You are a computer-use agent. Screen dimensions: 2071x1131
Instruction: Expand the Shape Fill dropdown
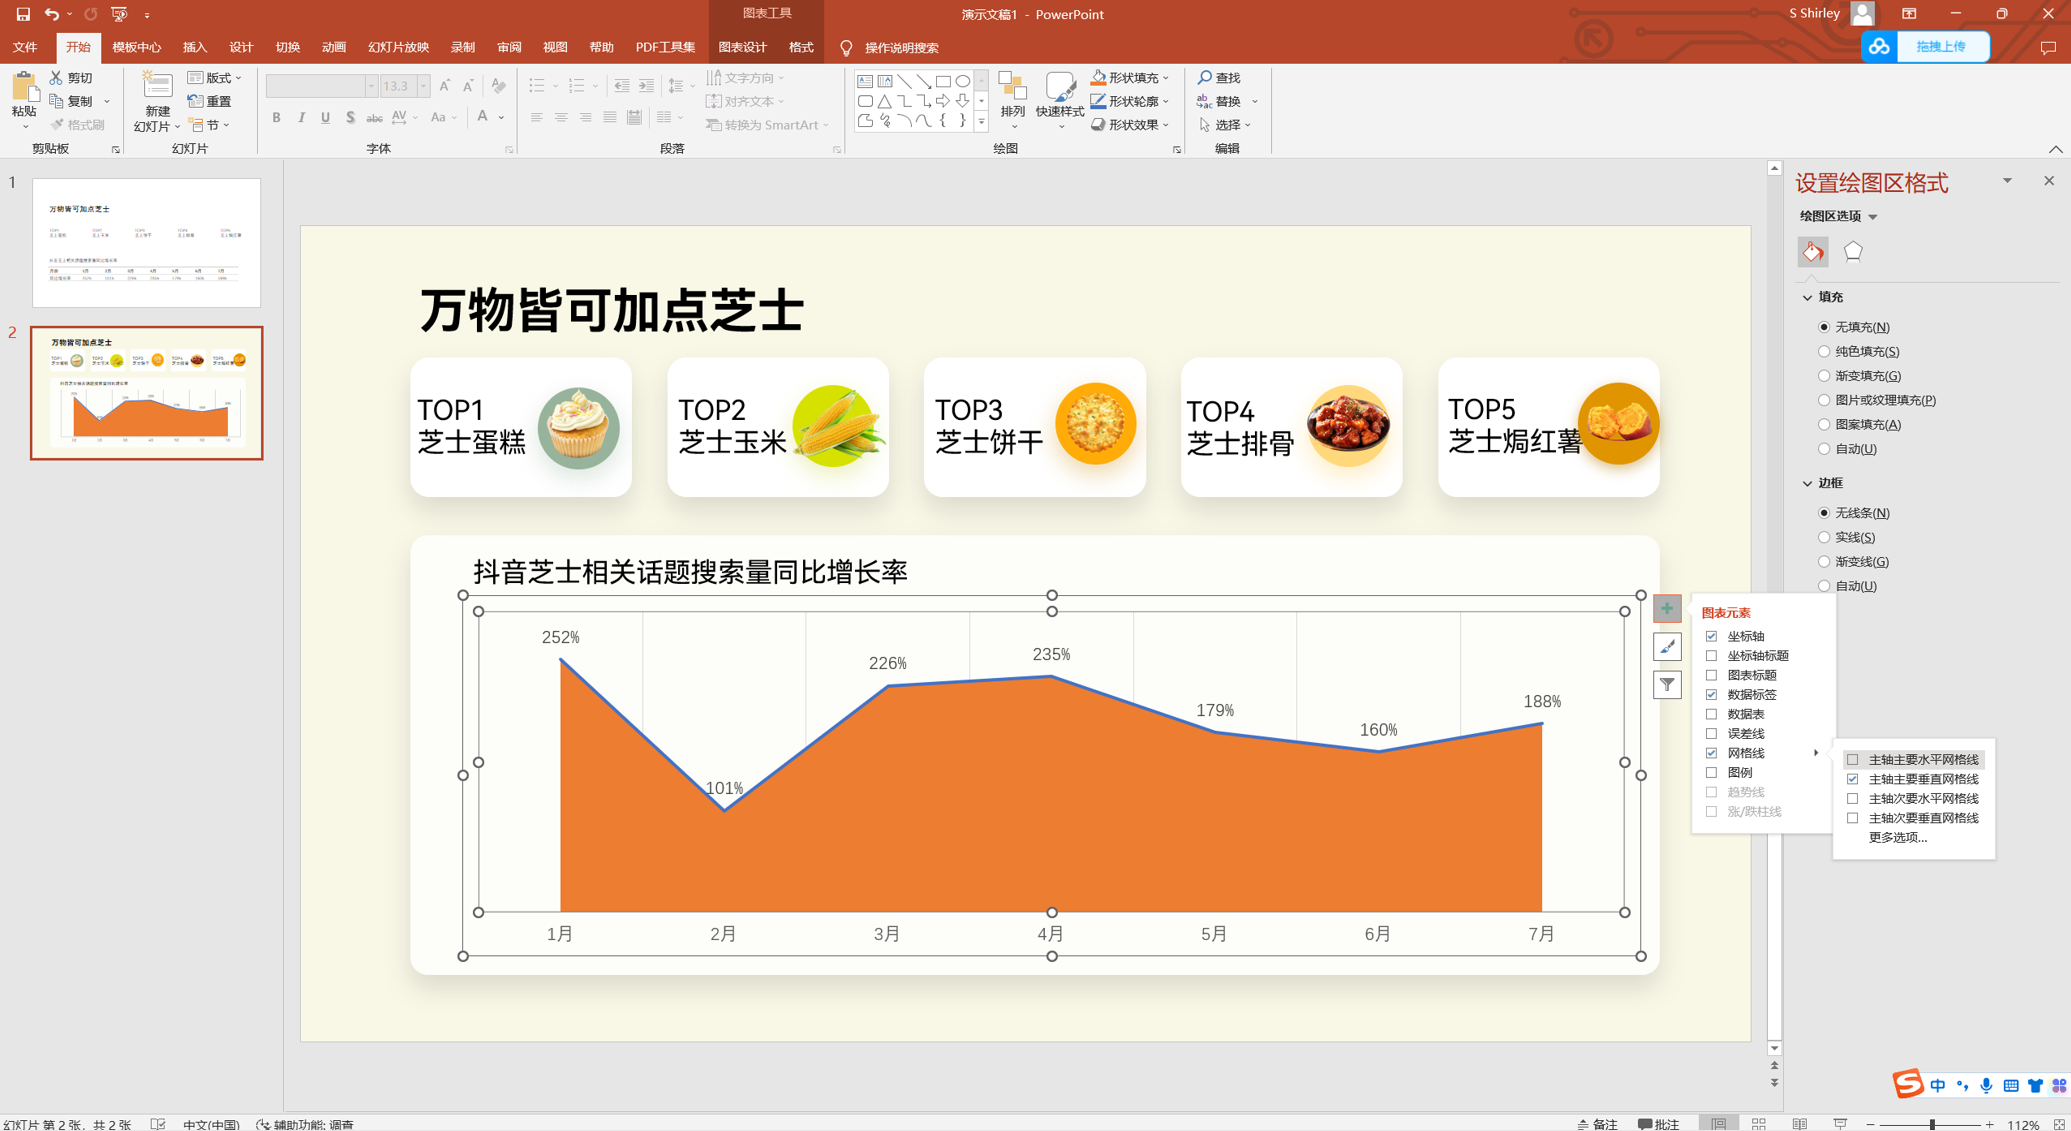[1165, 78]
